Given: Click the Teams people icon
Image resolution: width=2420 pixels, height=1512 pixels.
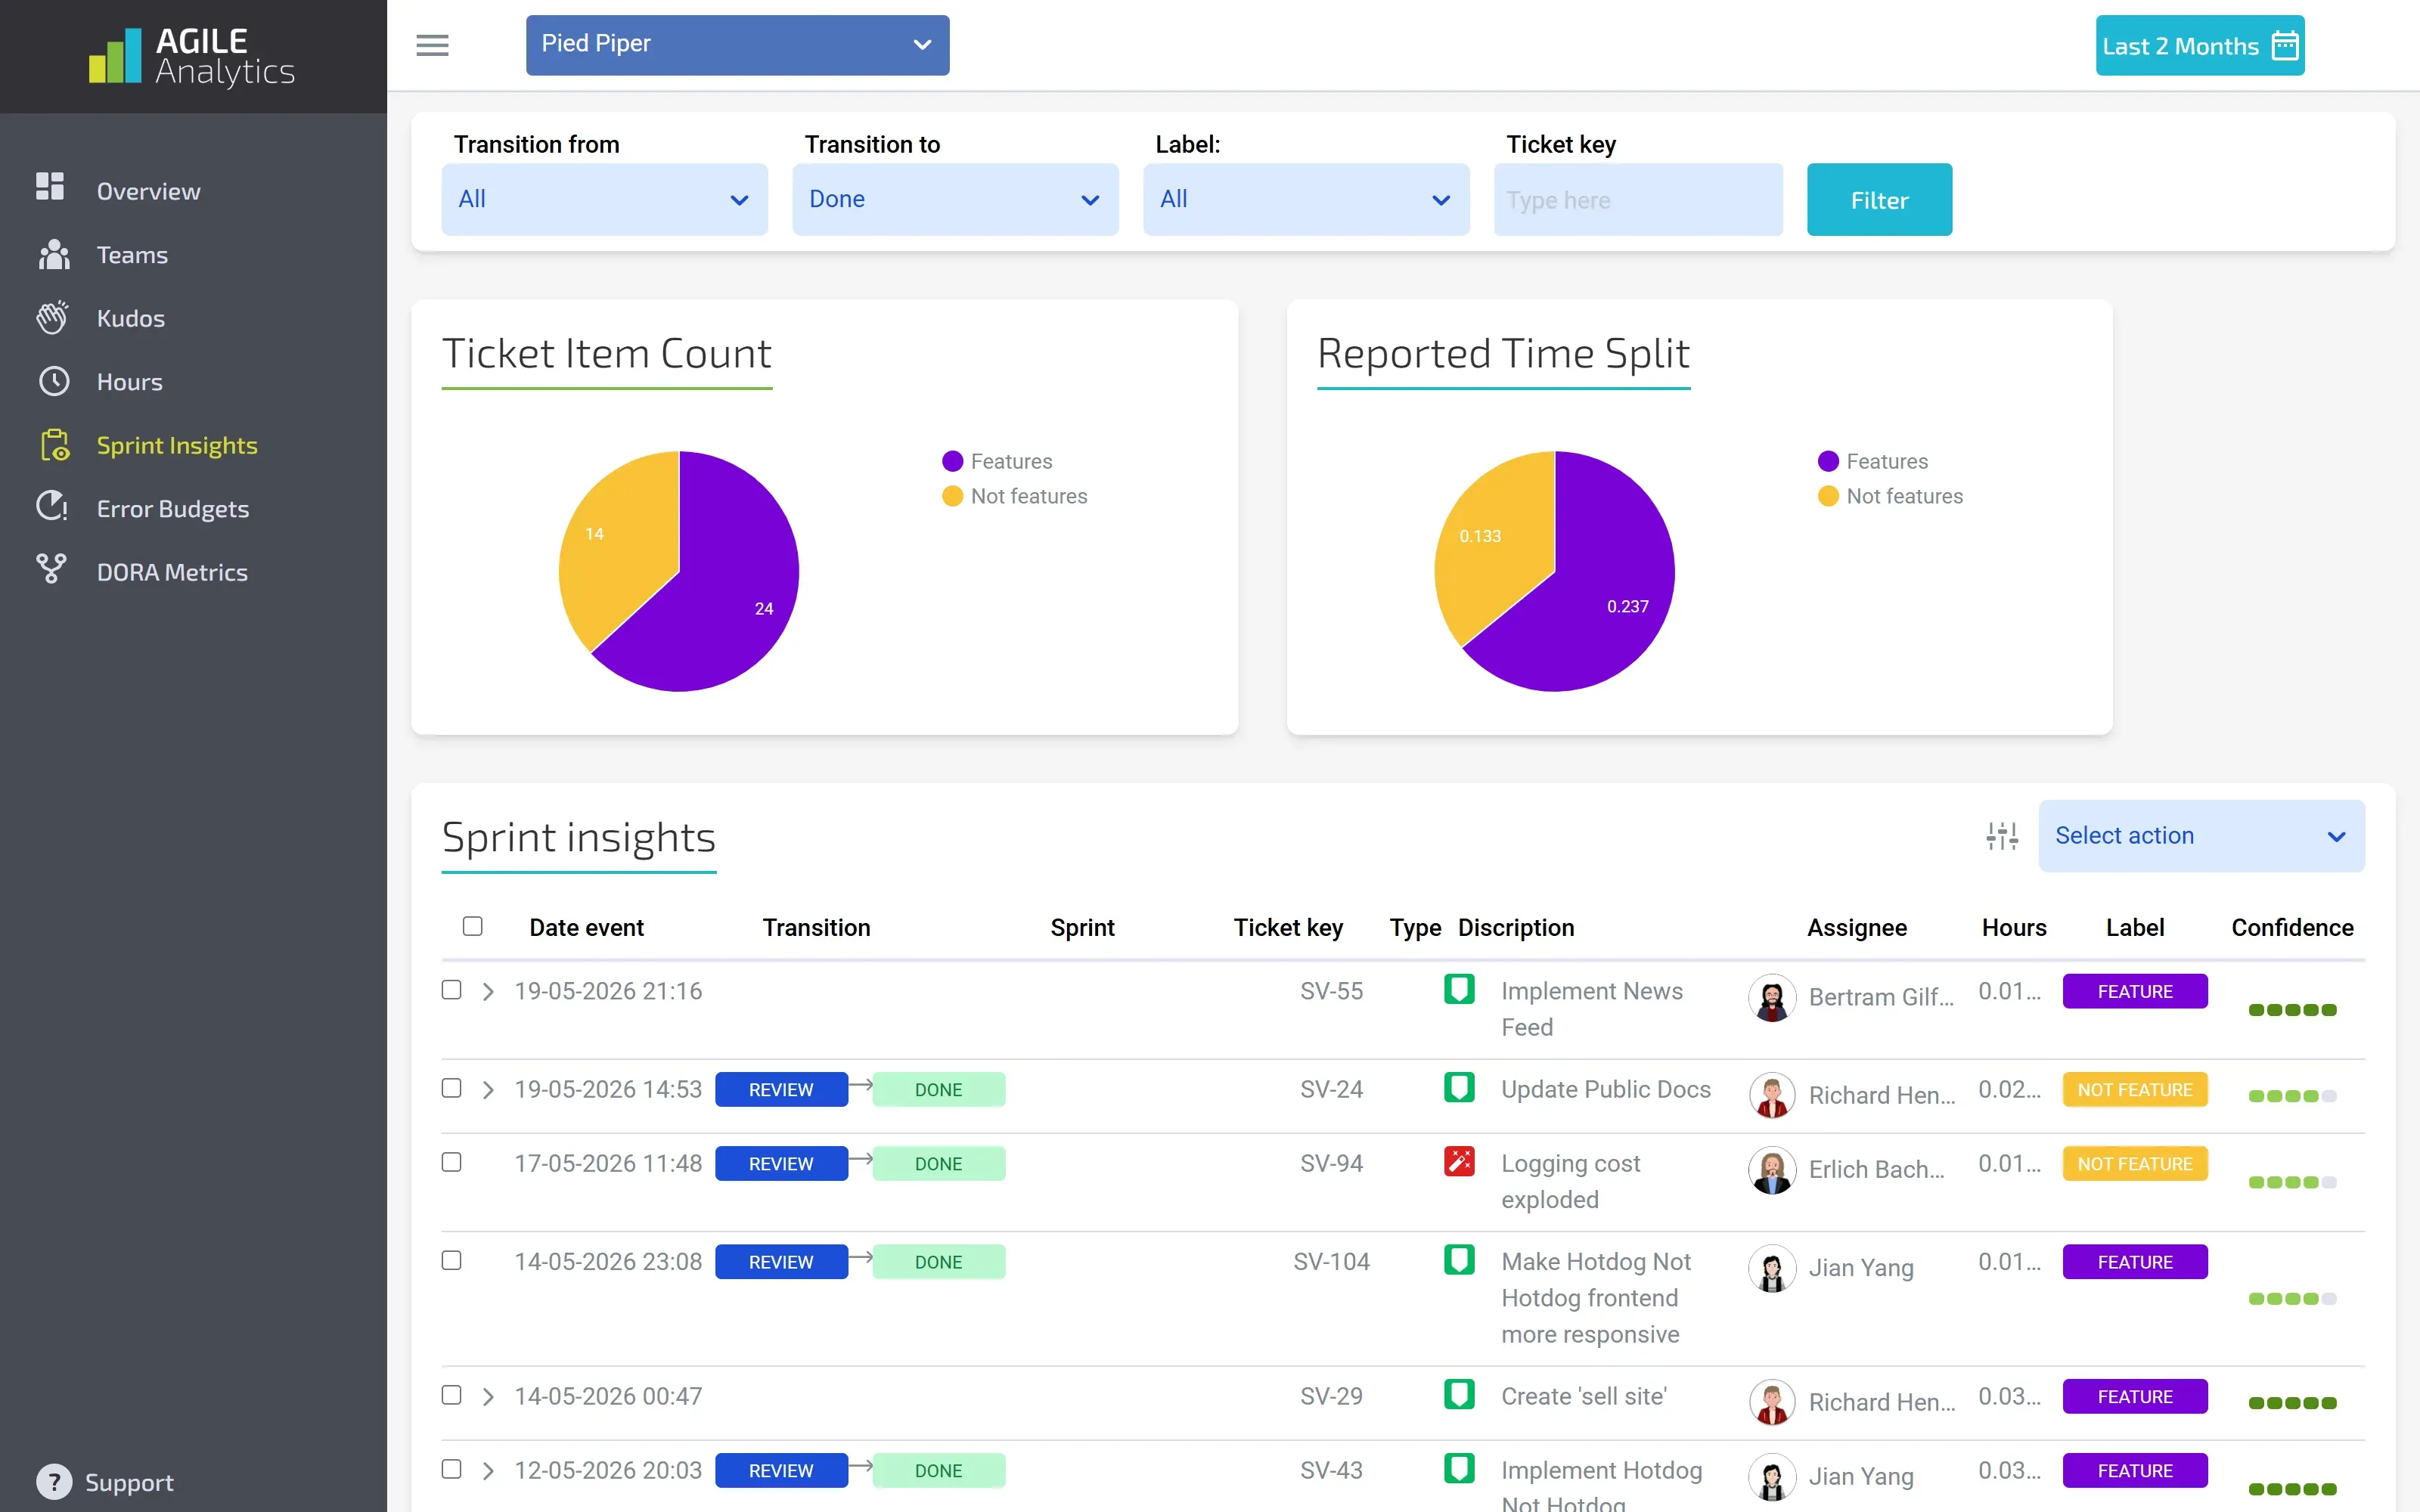Looking at the screenshot, I should [x=54, y=255].
